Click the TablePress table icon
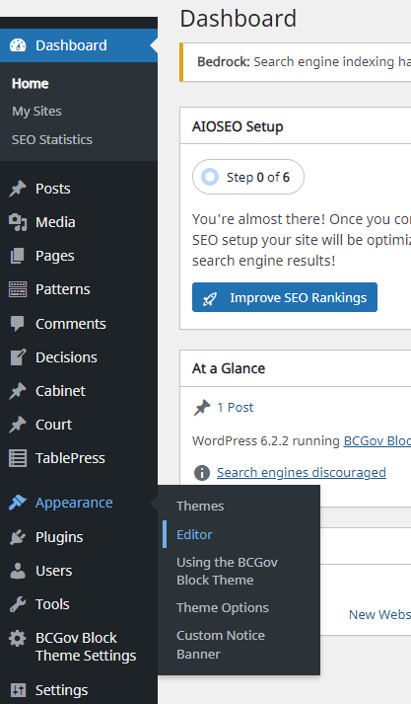The height and width of the screenshot is (704, 411). point(18,458)
